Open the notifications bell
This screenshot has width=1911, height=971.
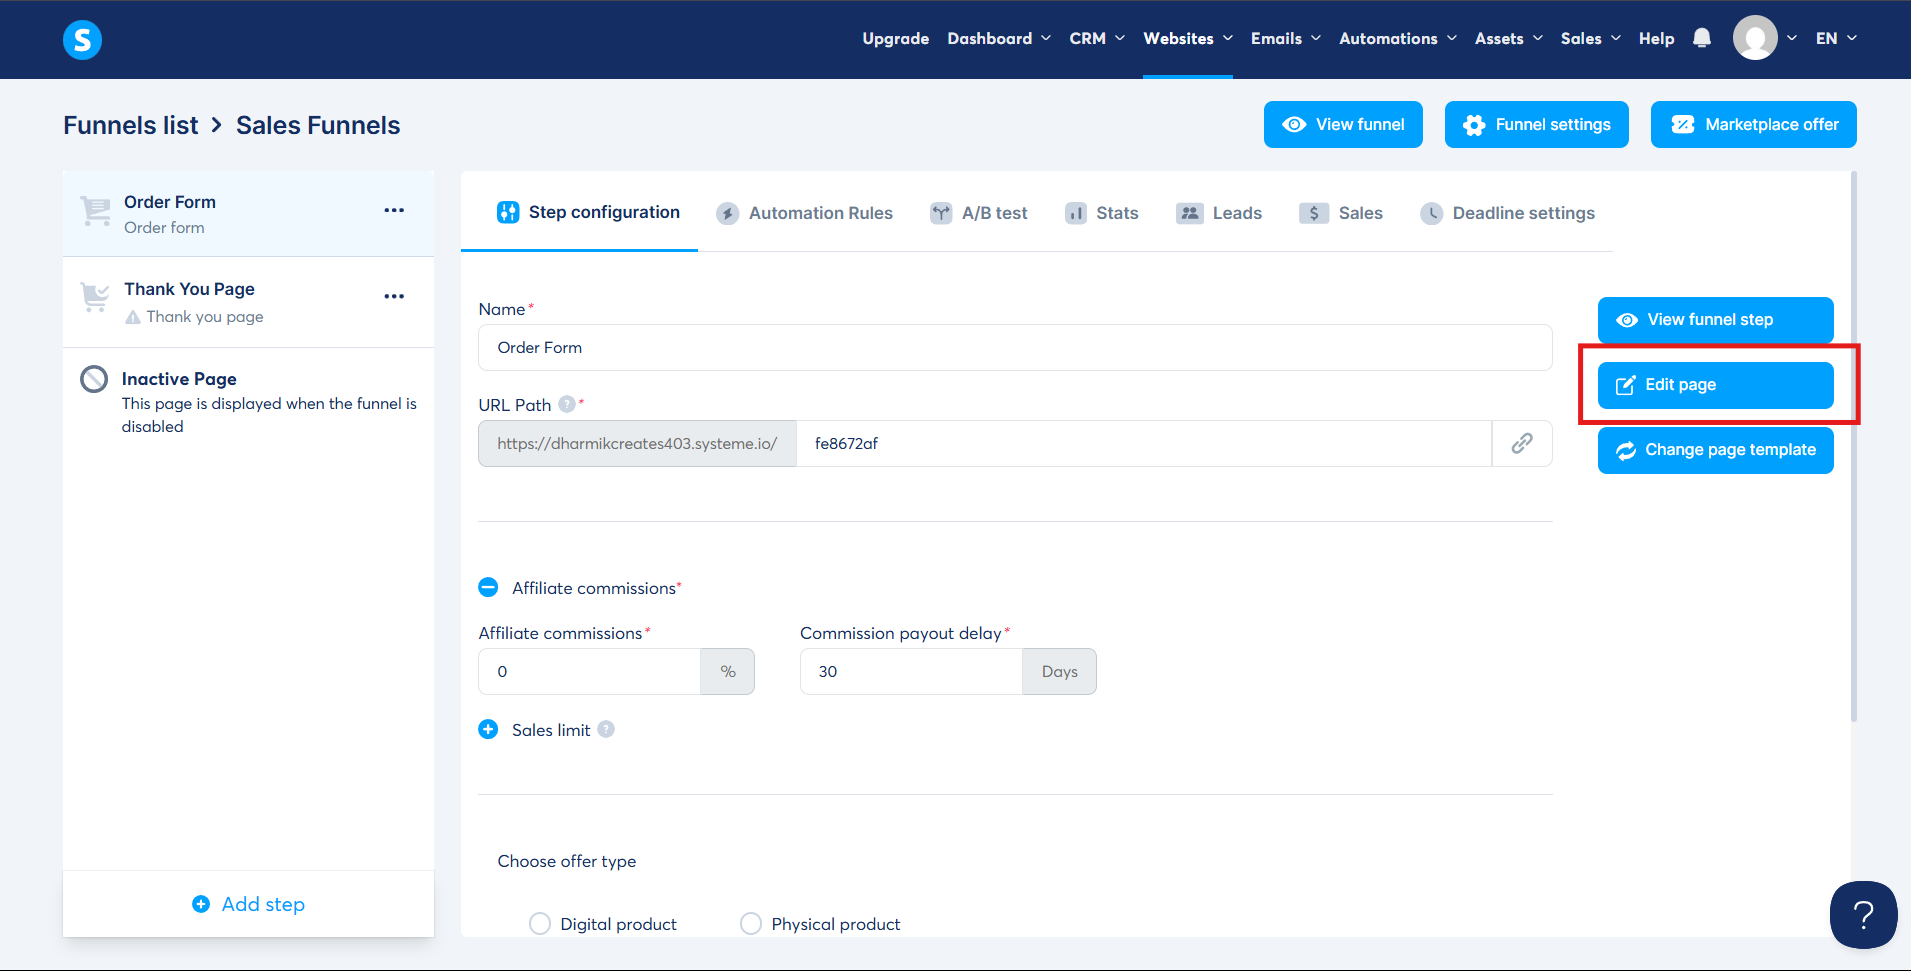coord(1701,38)
